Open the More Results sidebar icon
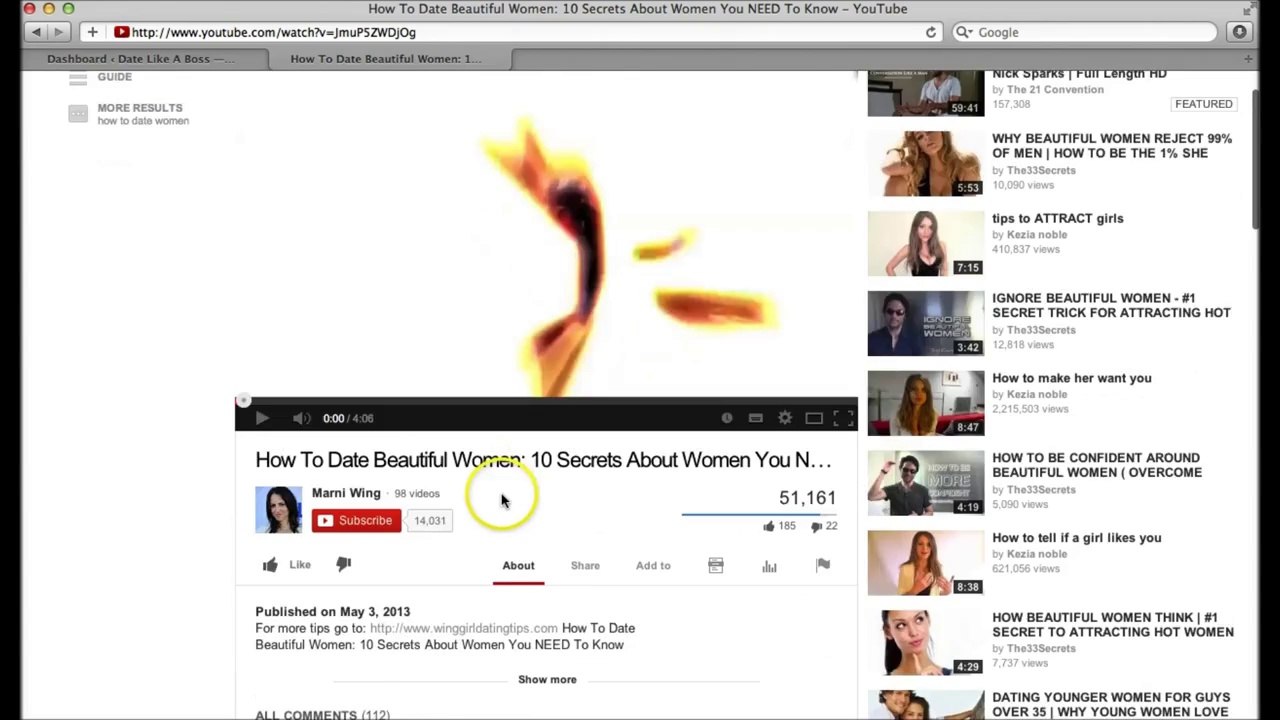This screenshot has height=720, width=1280. (x=78, y=114)
